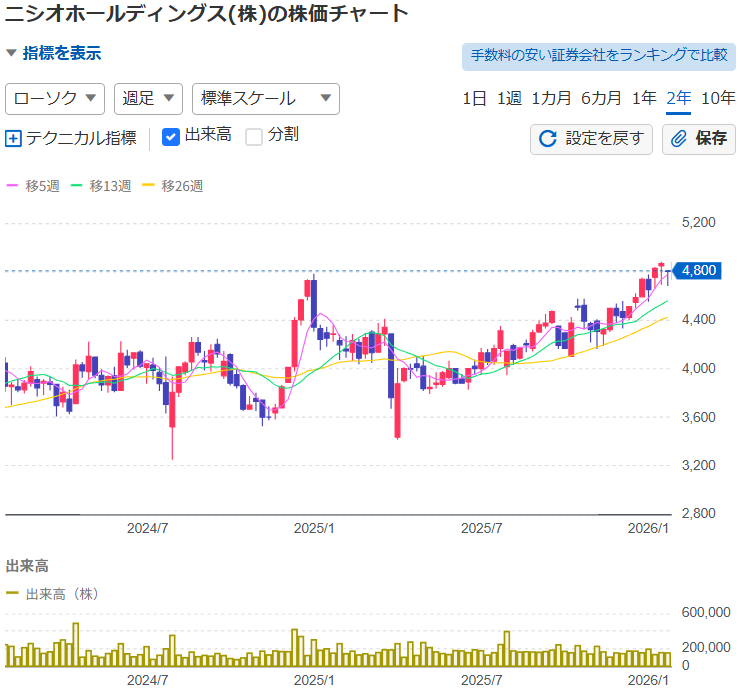Click the 移13週 green legend marker
744x691 pixels.
click(78, 186)
